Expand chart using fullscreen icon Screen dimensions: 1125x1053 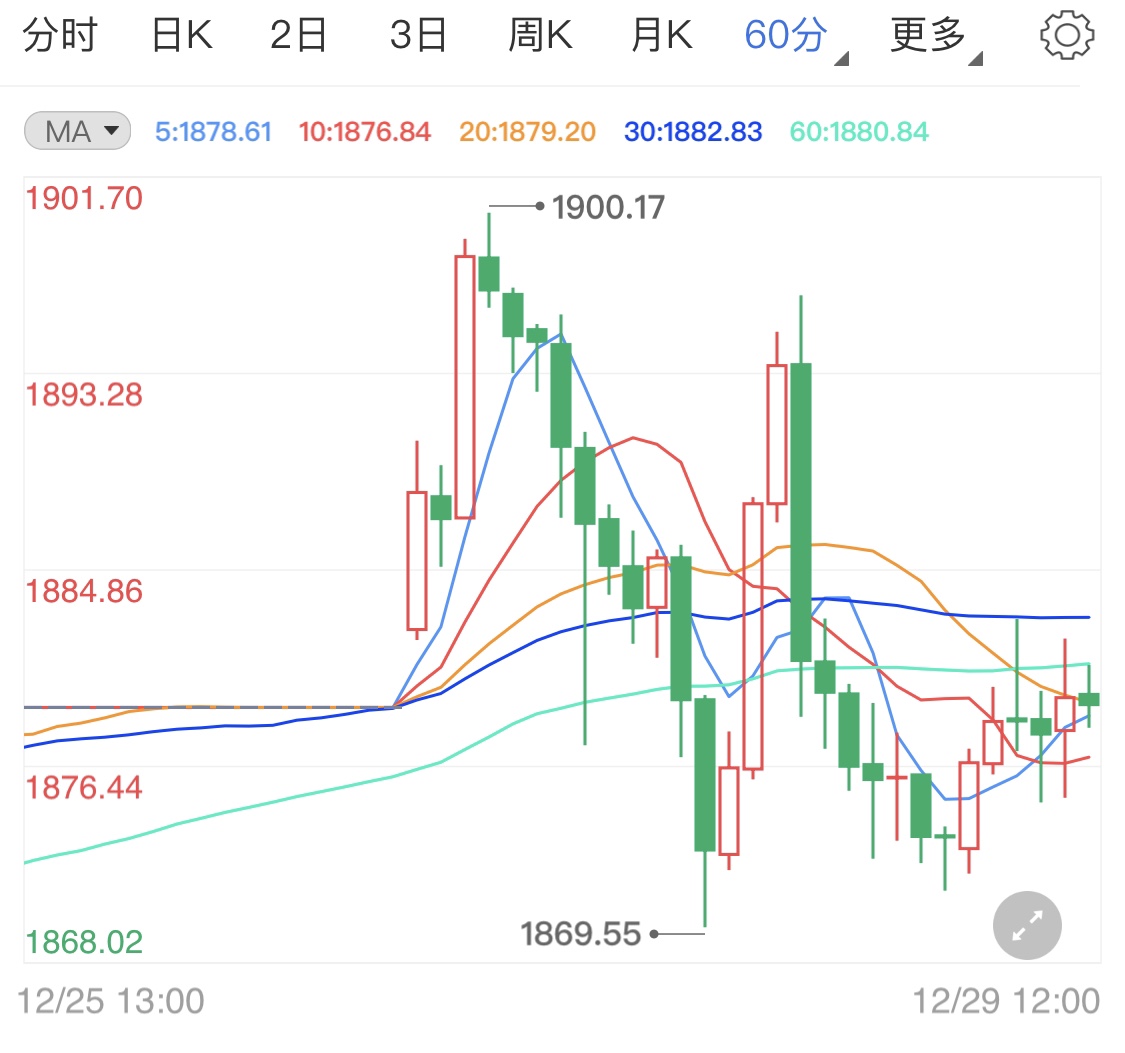pos(1027,925)
